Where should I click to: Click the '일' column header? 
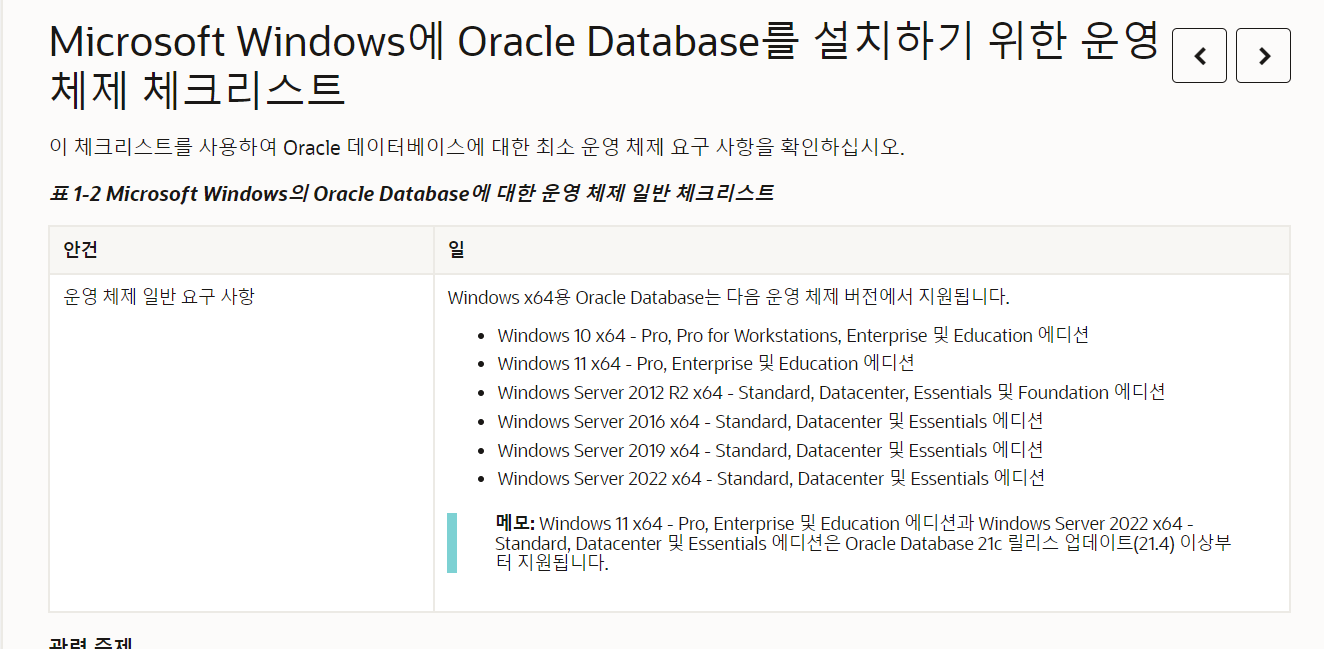click(x=862, y=250)
